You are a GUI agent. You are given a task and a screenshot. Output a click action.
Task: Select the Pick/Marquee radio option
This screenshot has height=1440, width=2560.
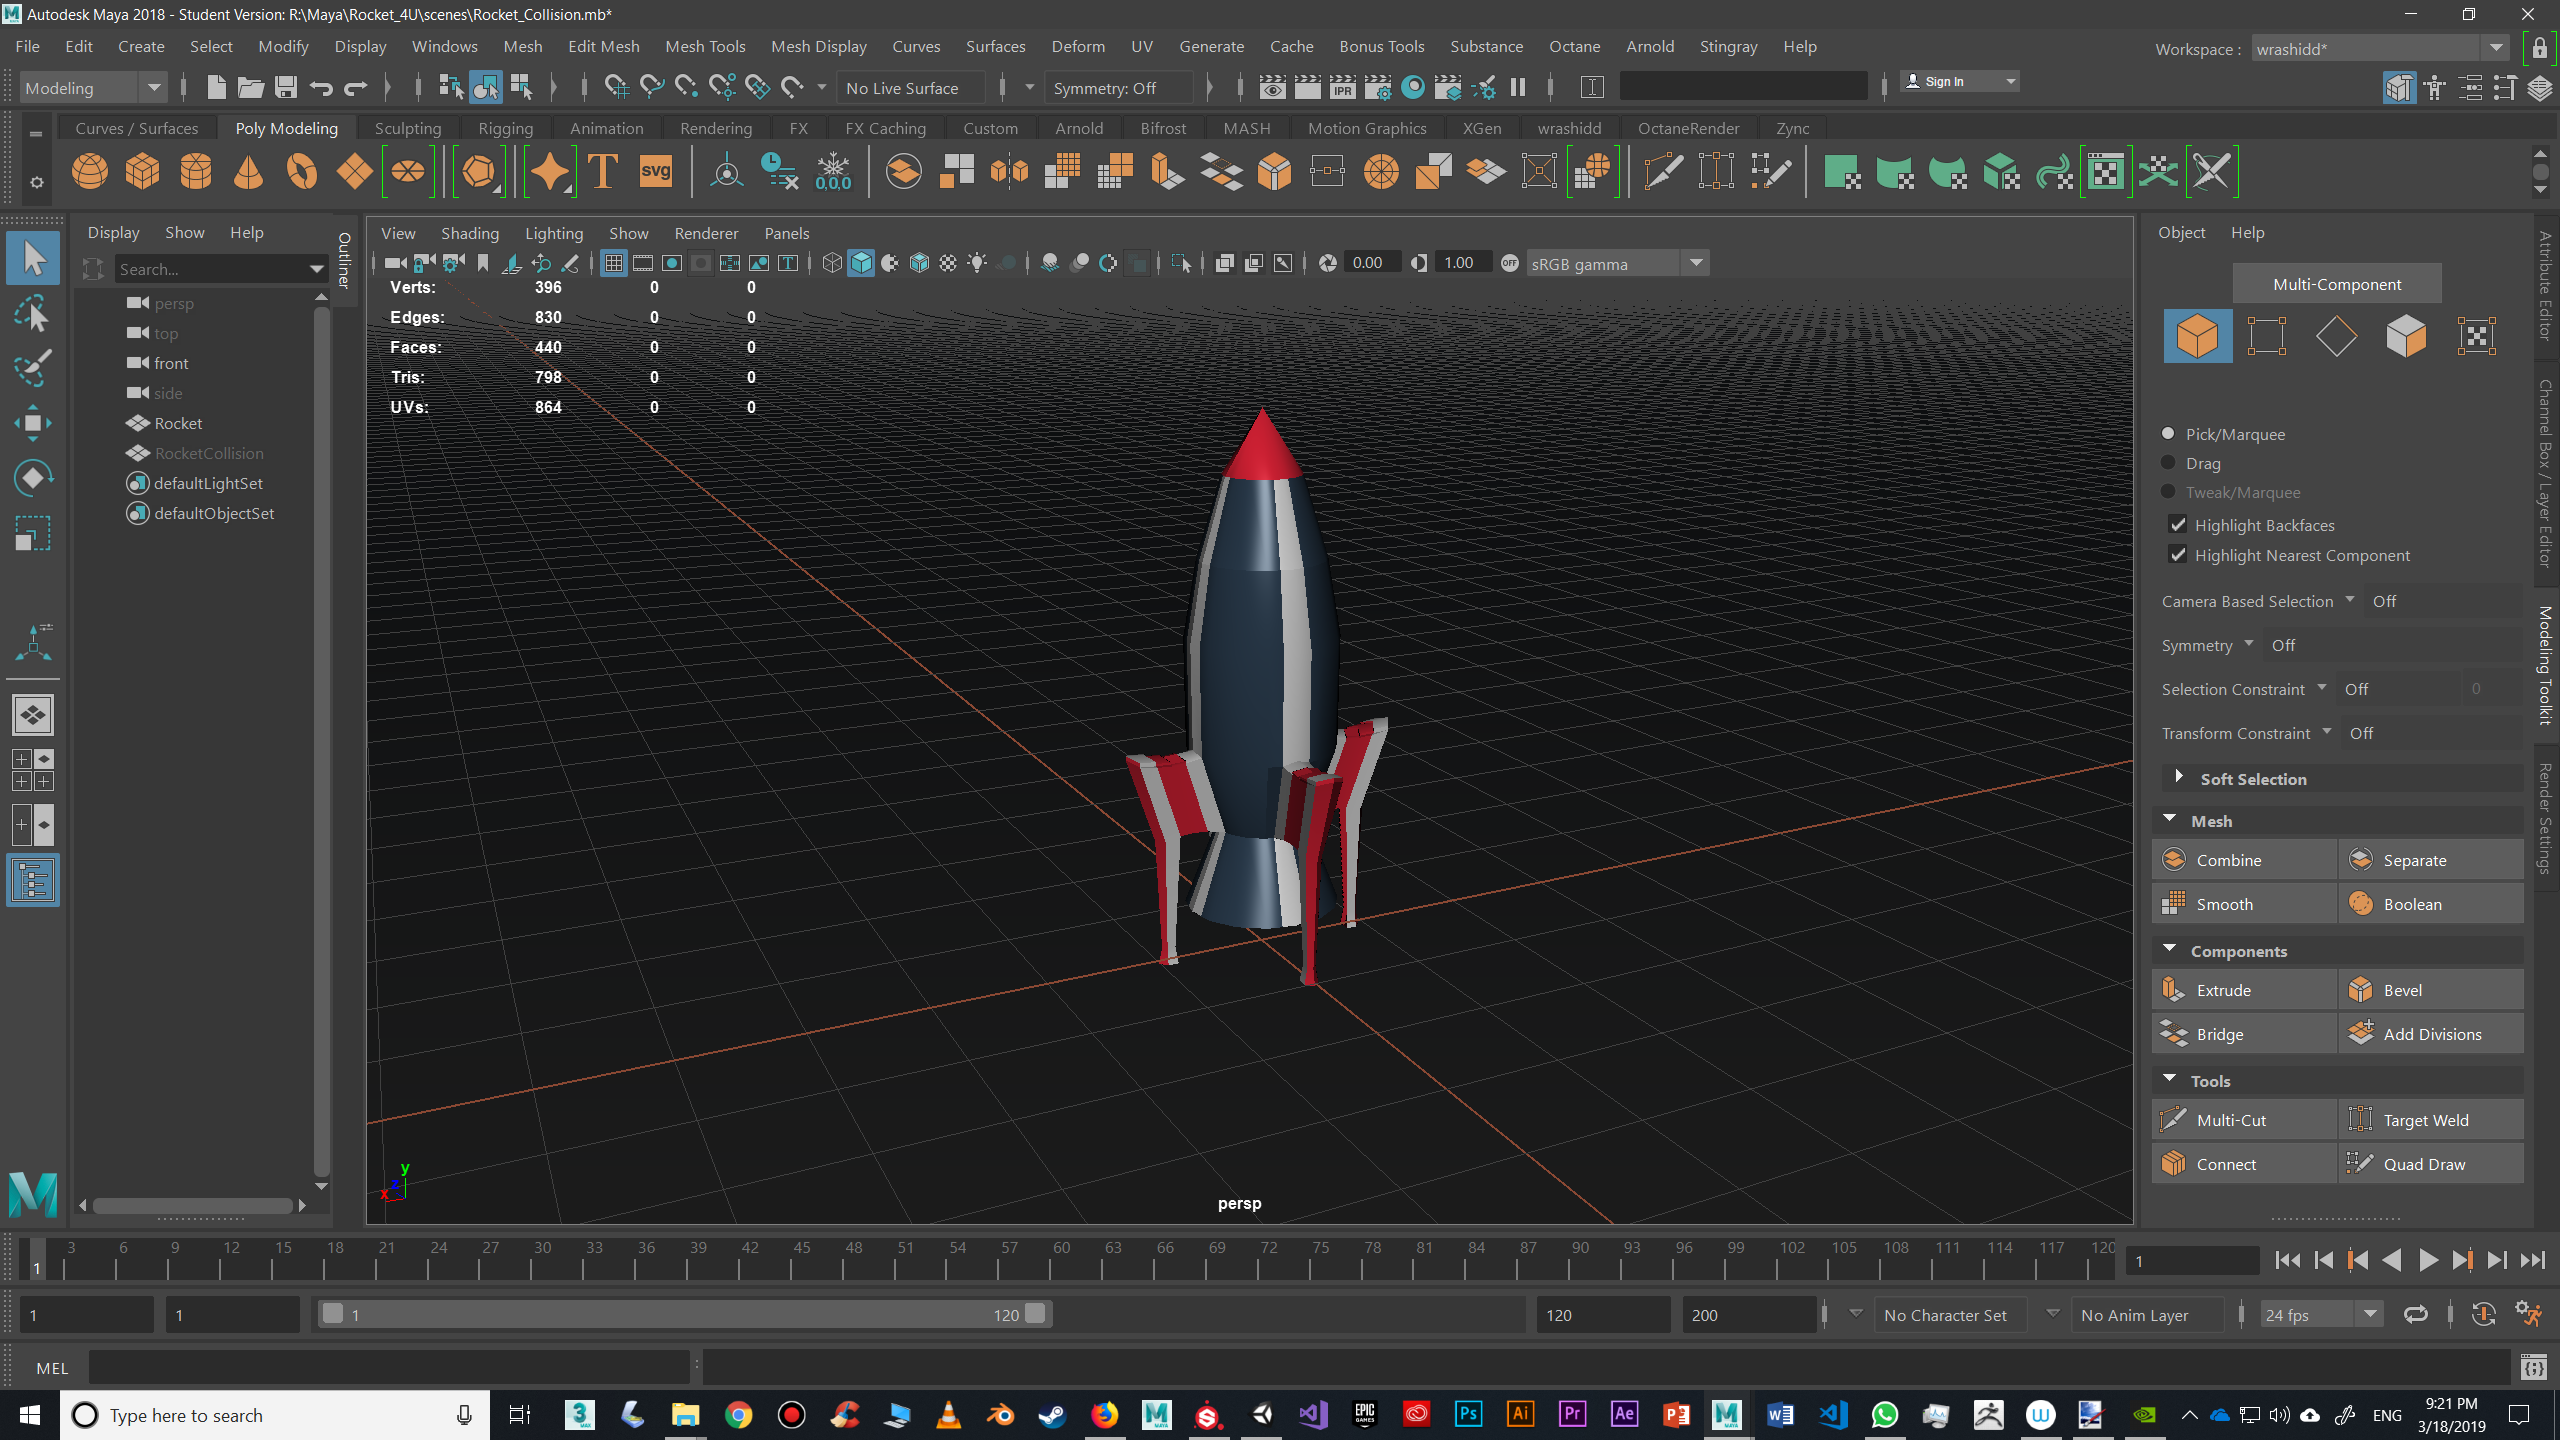point(2168,434)
